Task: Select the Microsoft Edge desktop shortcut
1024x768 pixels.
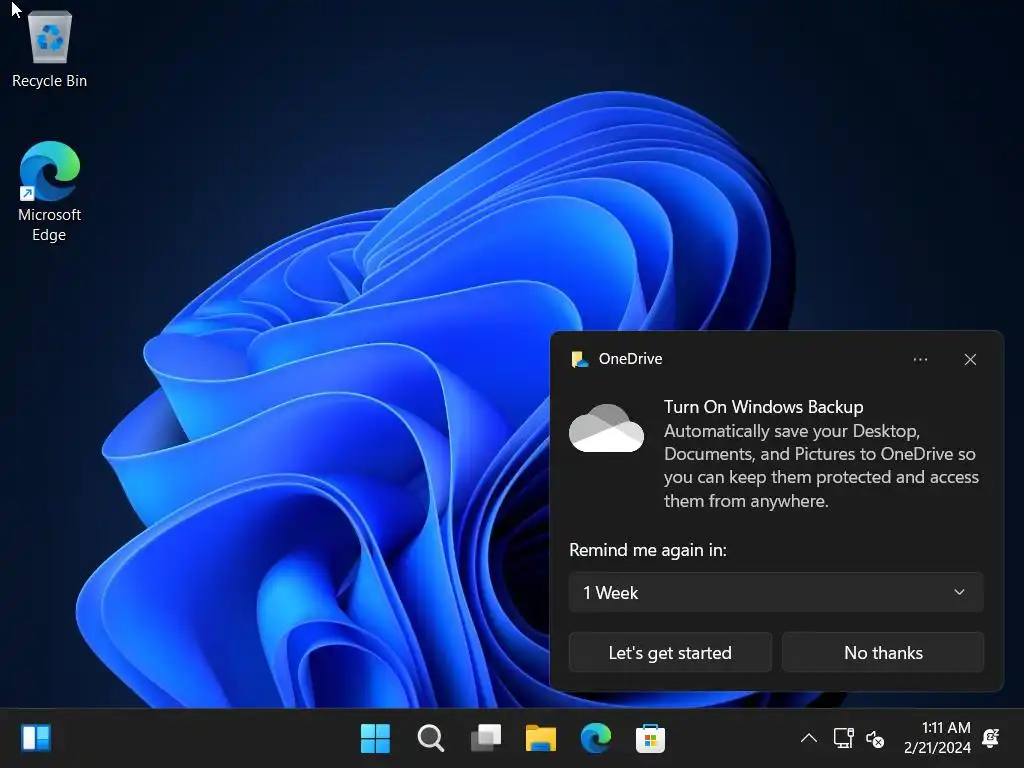Action: click(50, 191)
